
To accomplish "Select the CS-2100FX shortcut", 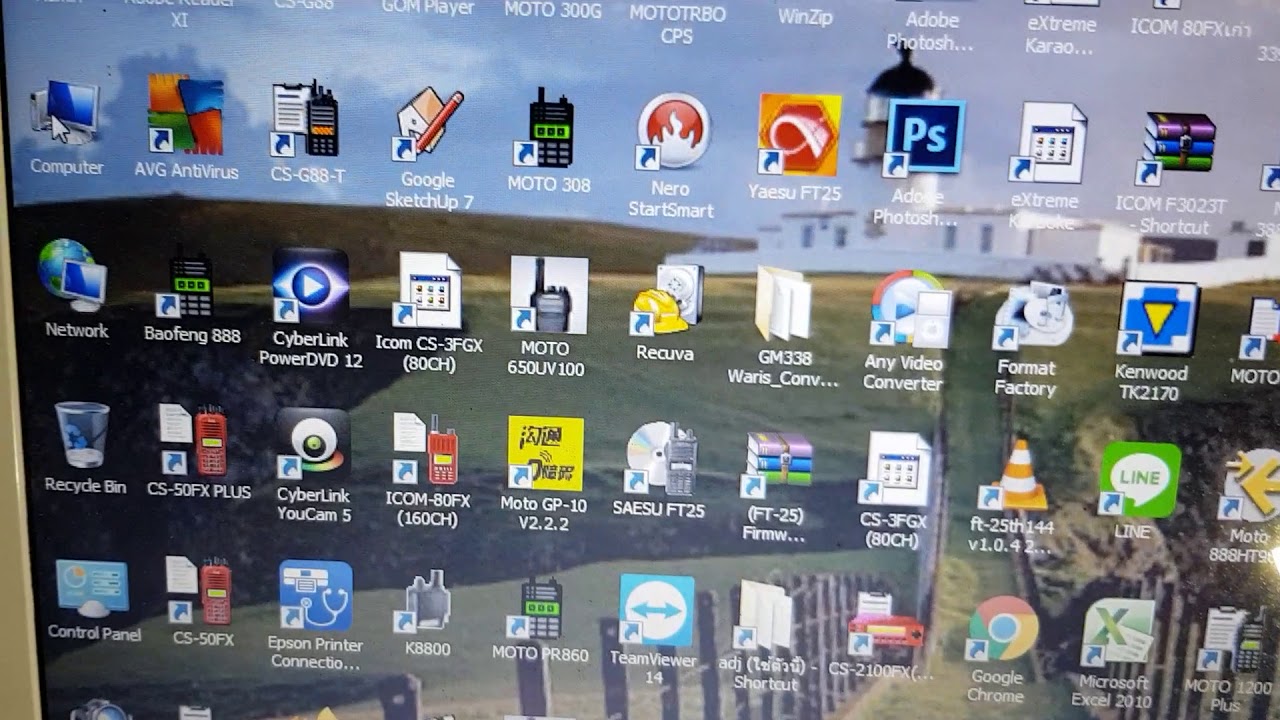I will (x=885, y=624).
